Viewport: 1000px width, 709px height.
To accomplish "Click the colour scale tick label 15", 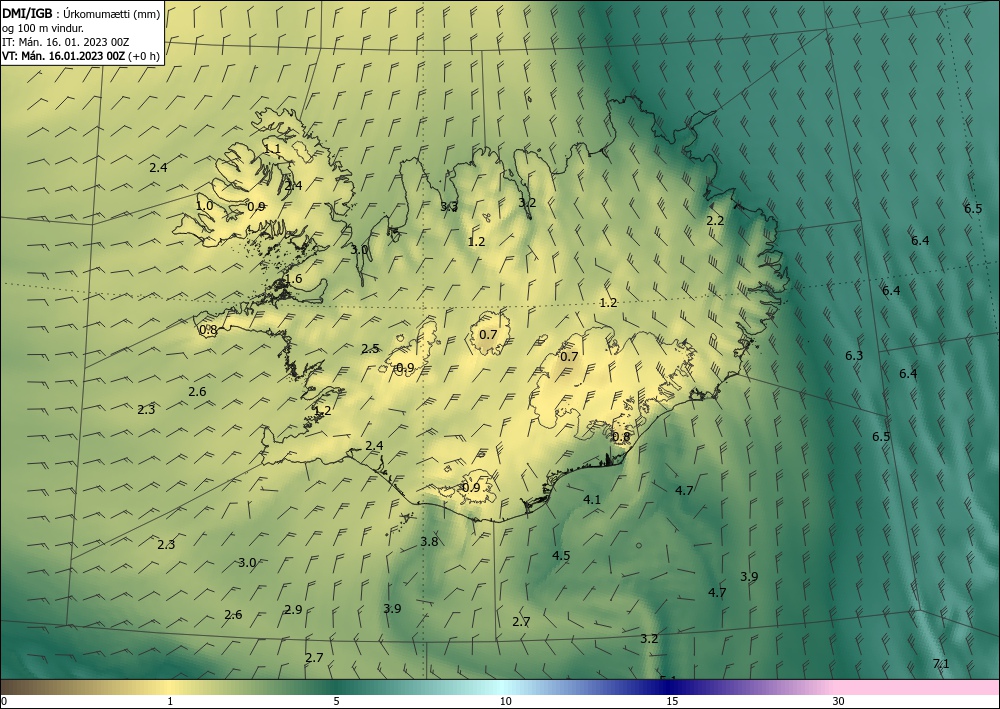I will (x=672, y=702).
